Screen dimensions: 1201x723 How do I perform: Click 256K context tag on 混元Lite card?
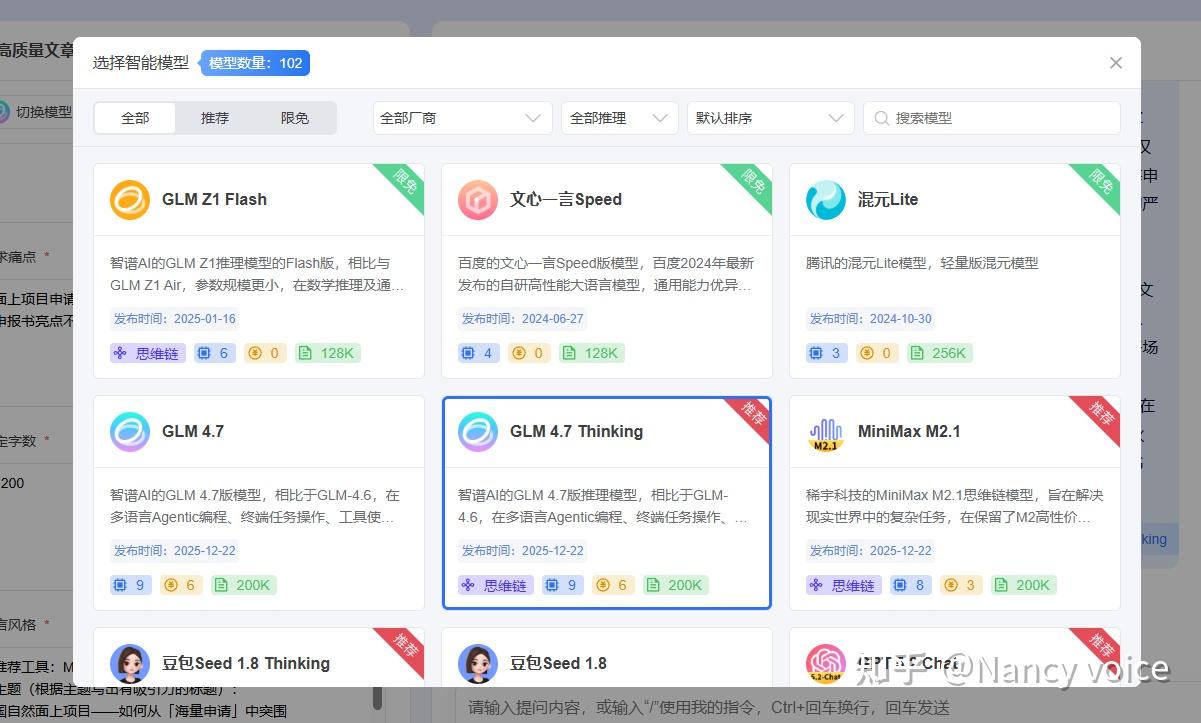(940, 353)
